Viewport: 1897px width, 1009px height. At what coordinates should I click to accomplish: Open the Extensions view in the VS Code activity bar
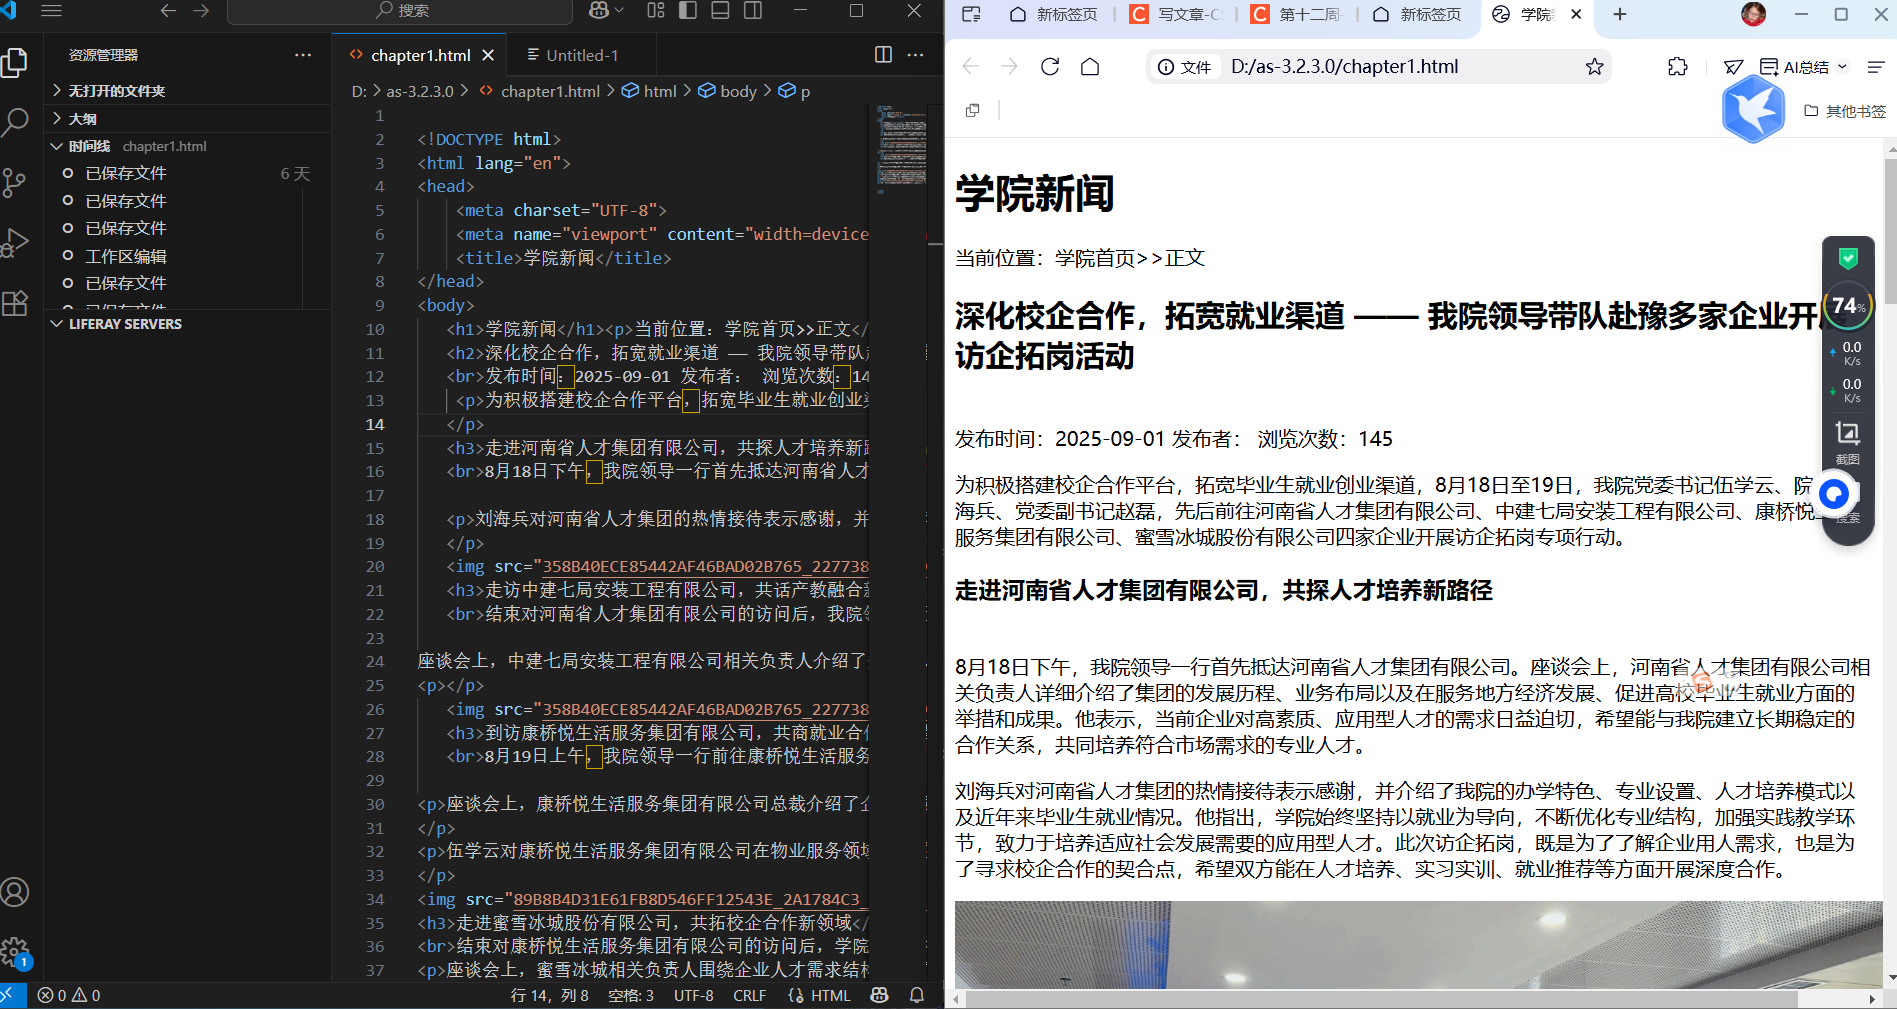coord(15,302)
